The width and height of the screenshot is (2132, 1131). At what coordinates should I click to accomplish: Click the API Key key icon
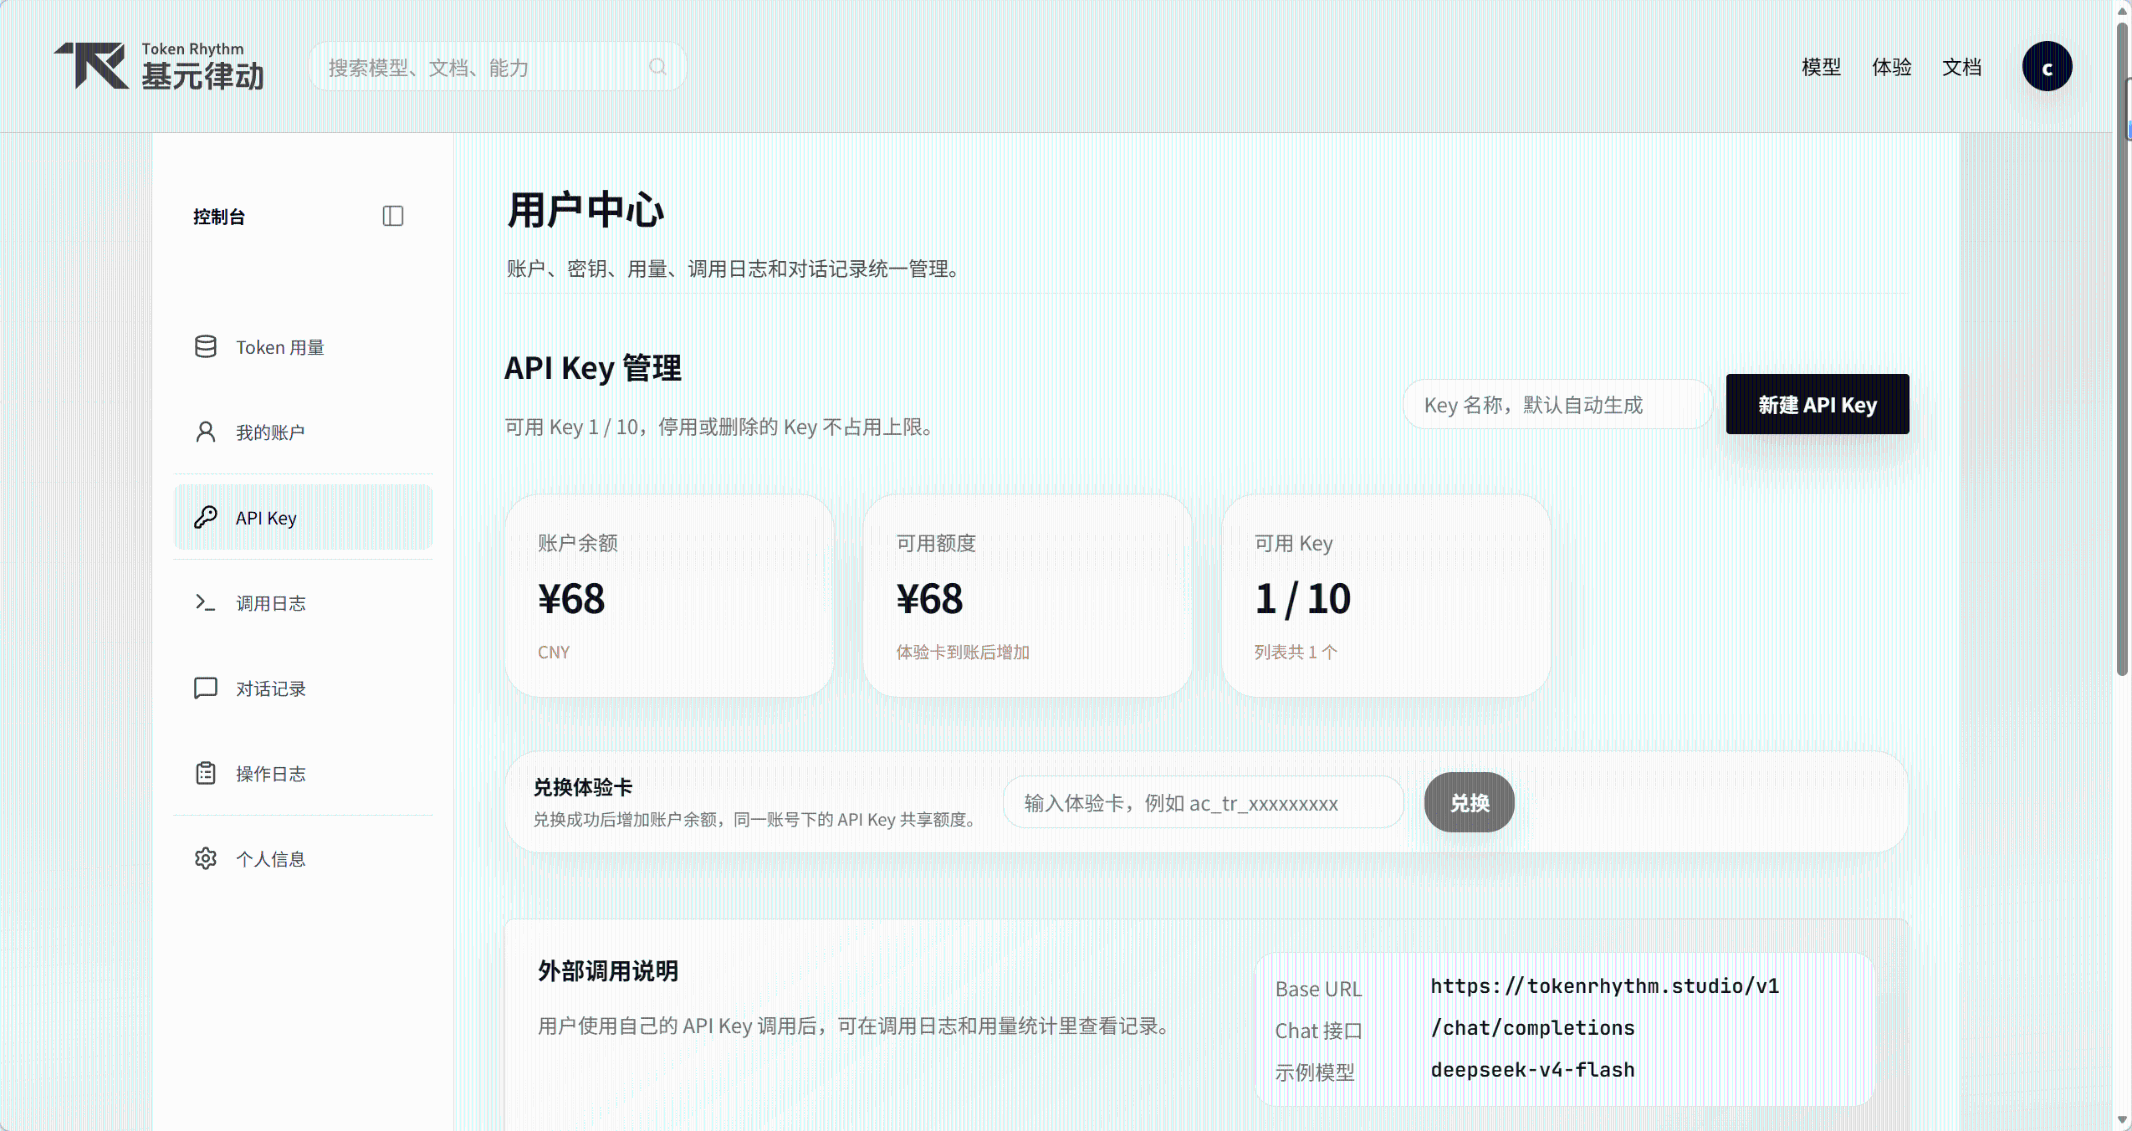point(205,517)
